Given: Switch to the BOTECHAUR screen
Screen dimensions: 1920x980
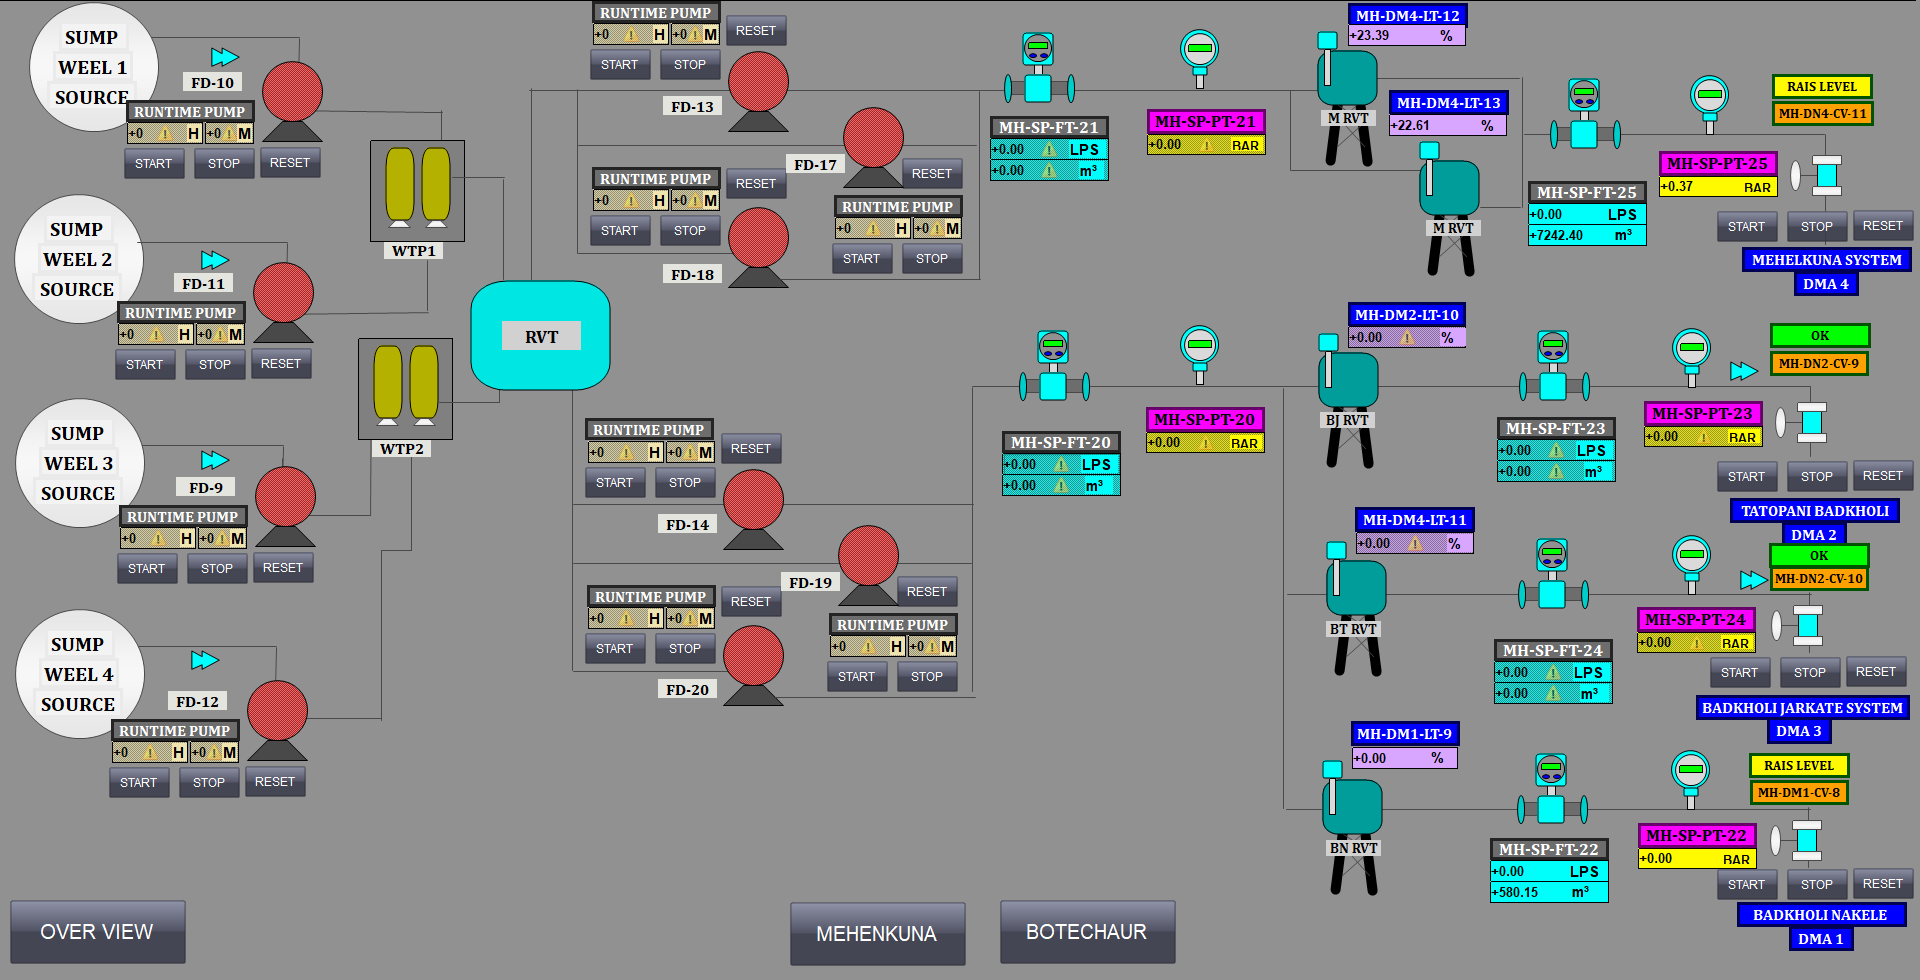Looking at the screenshot, I should [x=1087, y=932].
